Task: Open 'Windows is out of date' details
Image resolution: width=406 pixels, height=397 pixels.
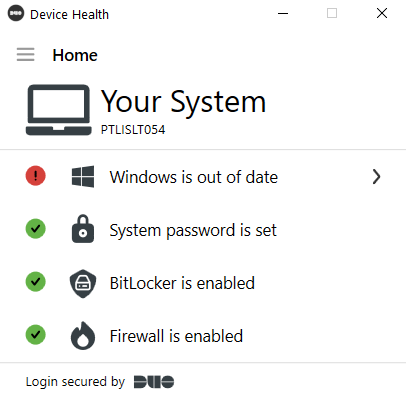Action: [203, 177]
